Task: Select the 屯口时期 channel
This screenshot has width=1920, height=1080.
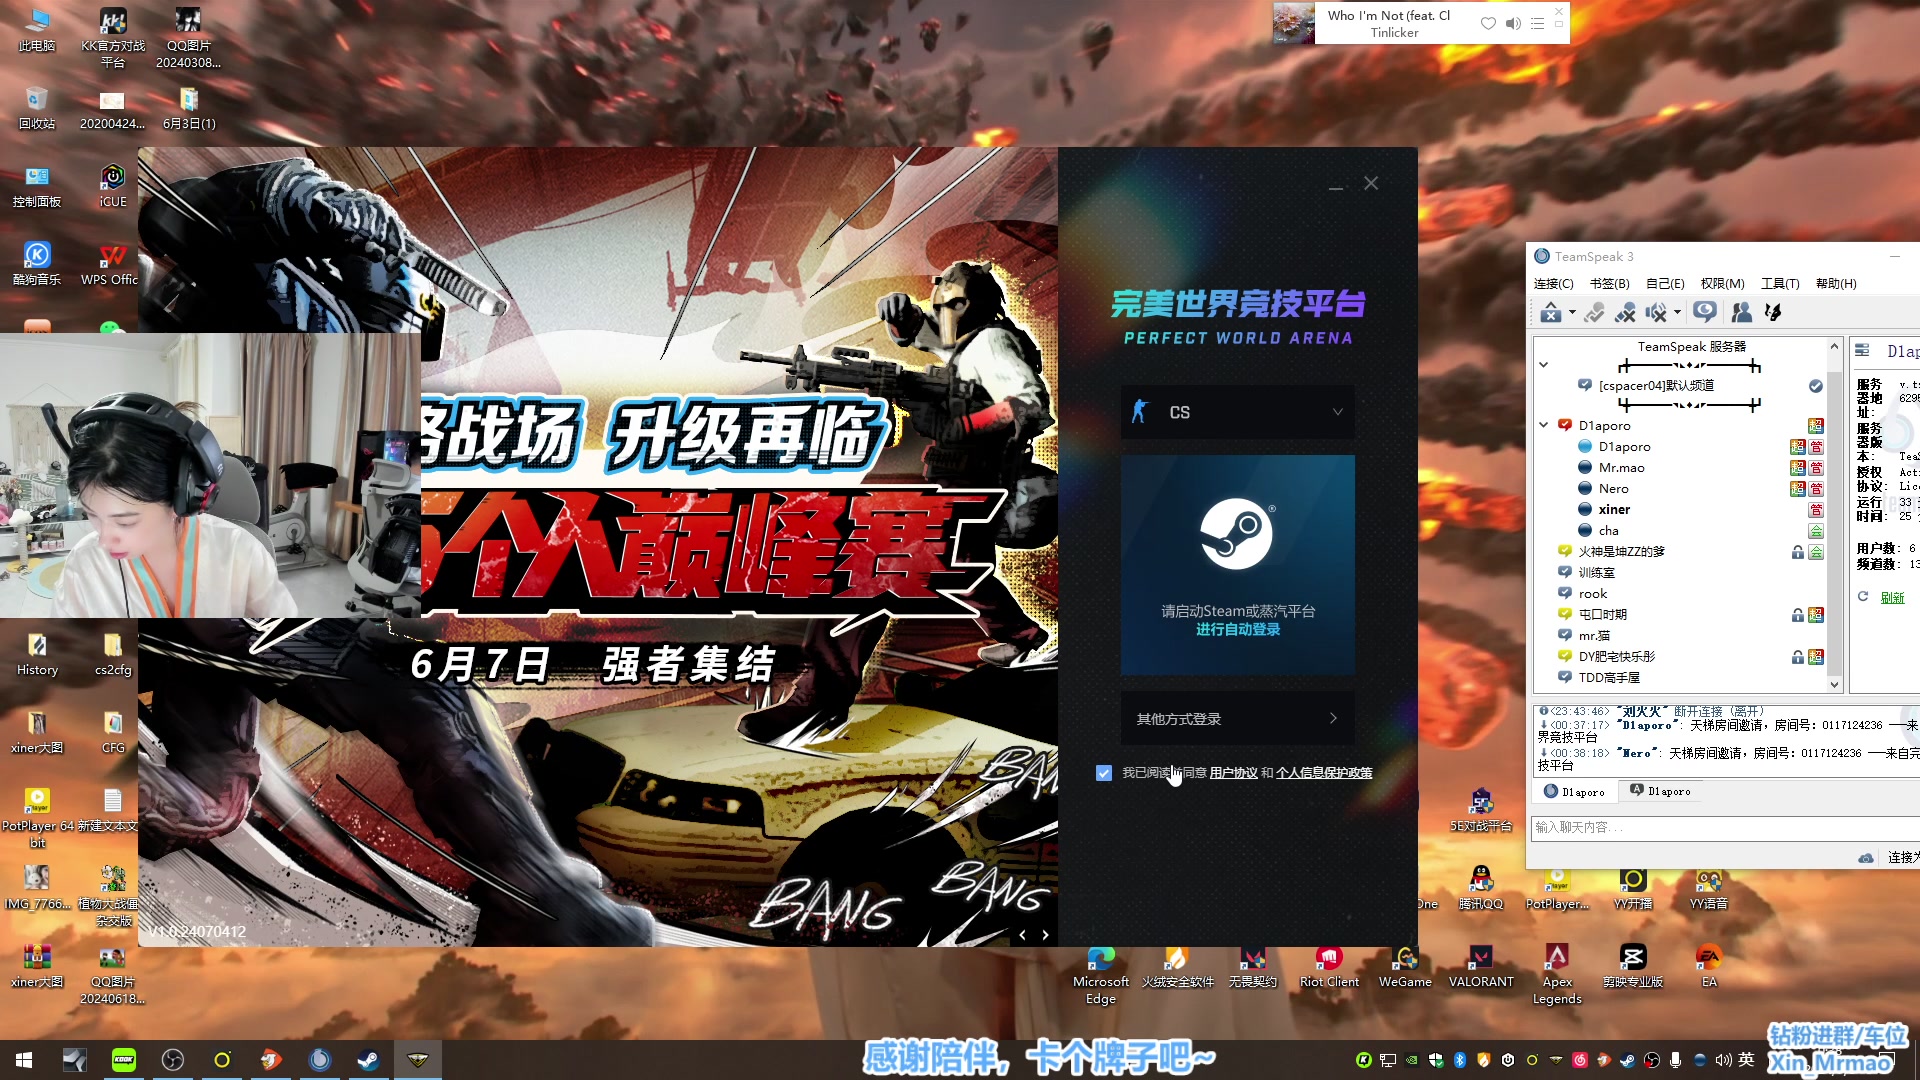Action: click(x=1602, y=615)
